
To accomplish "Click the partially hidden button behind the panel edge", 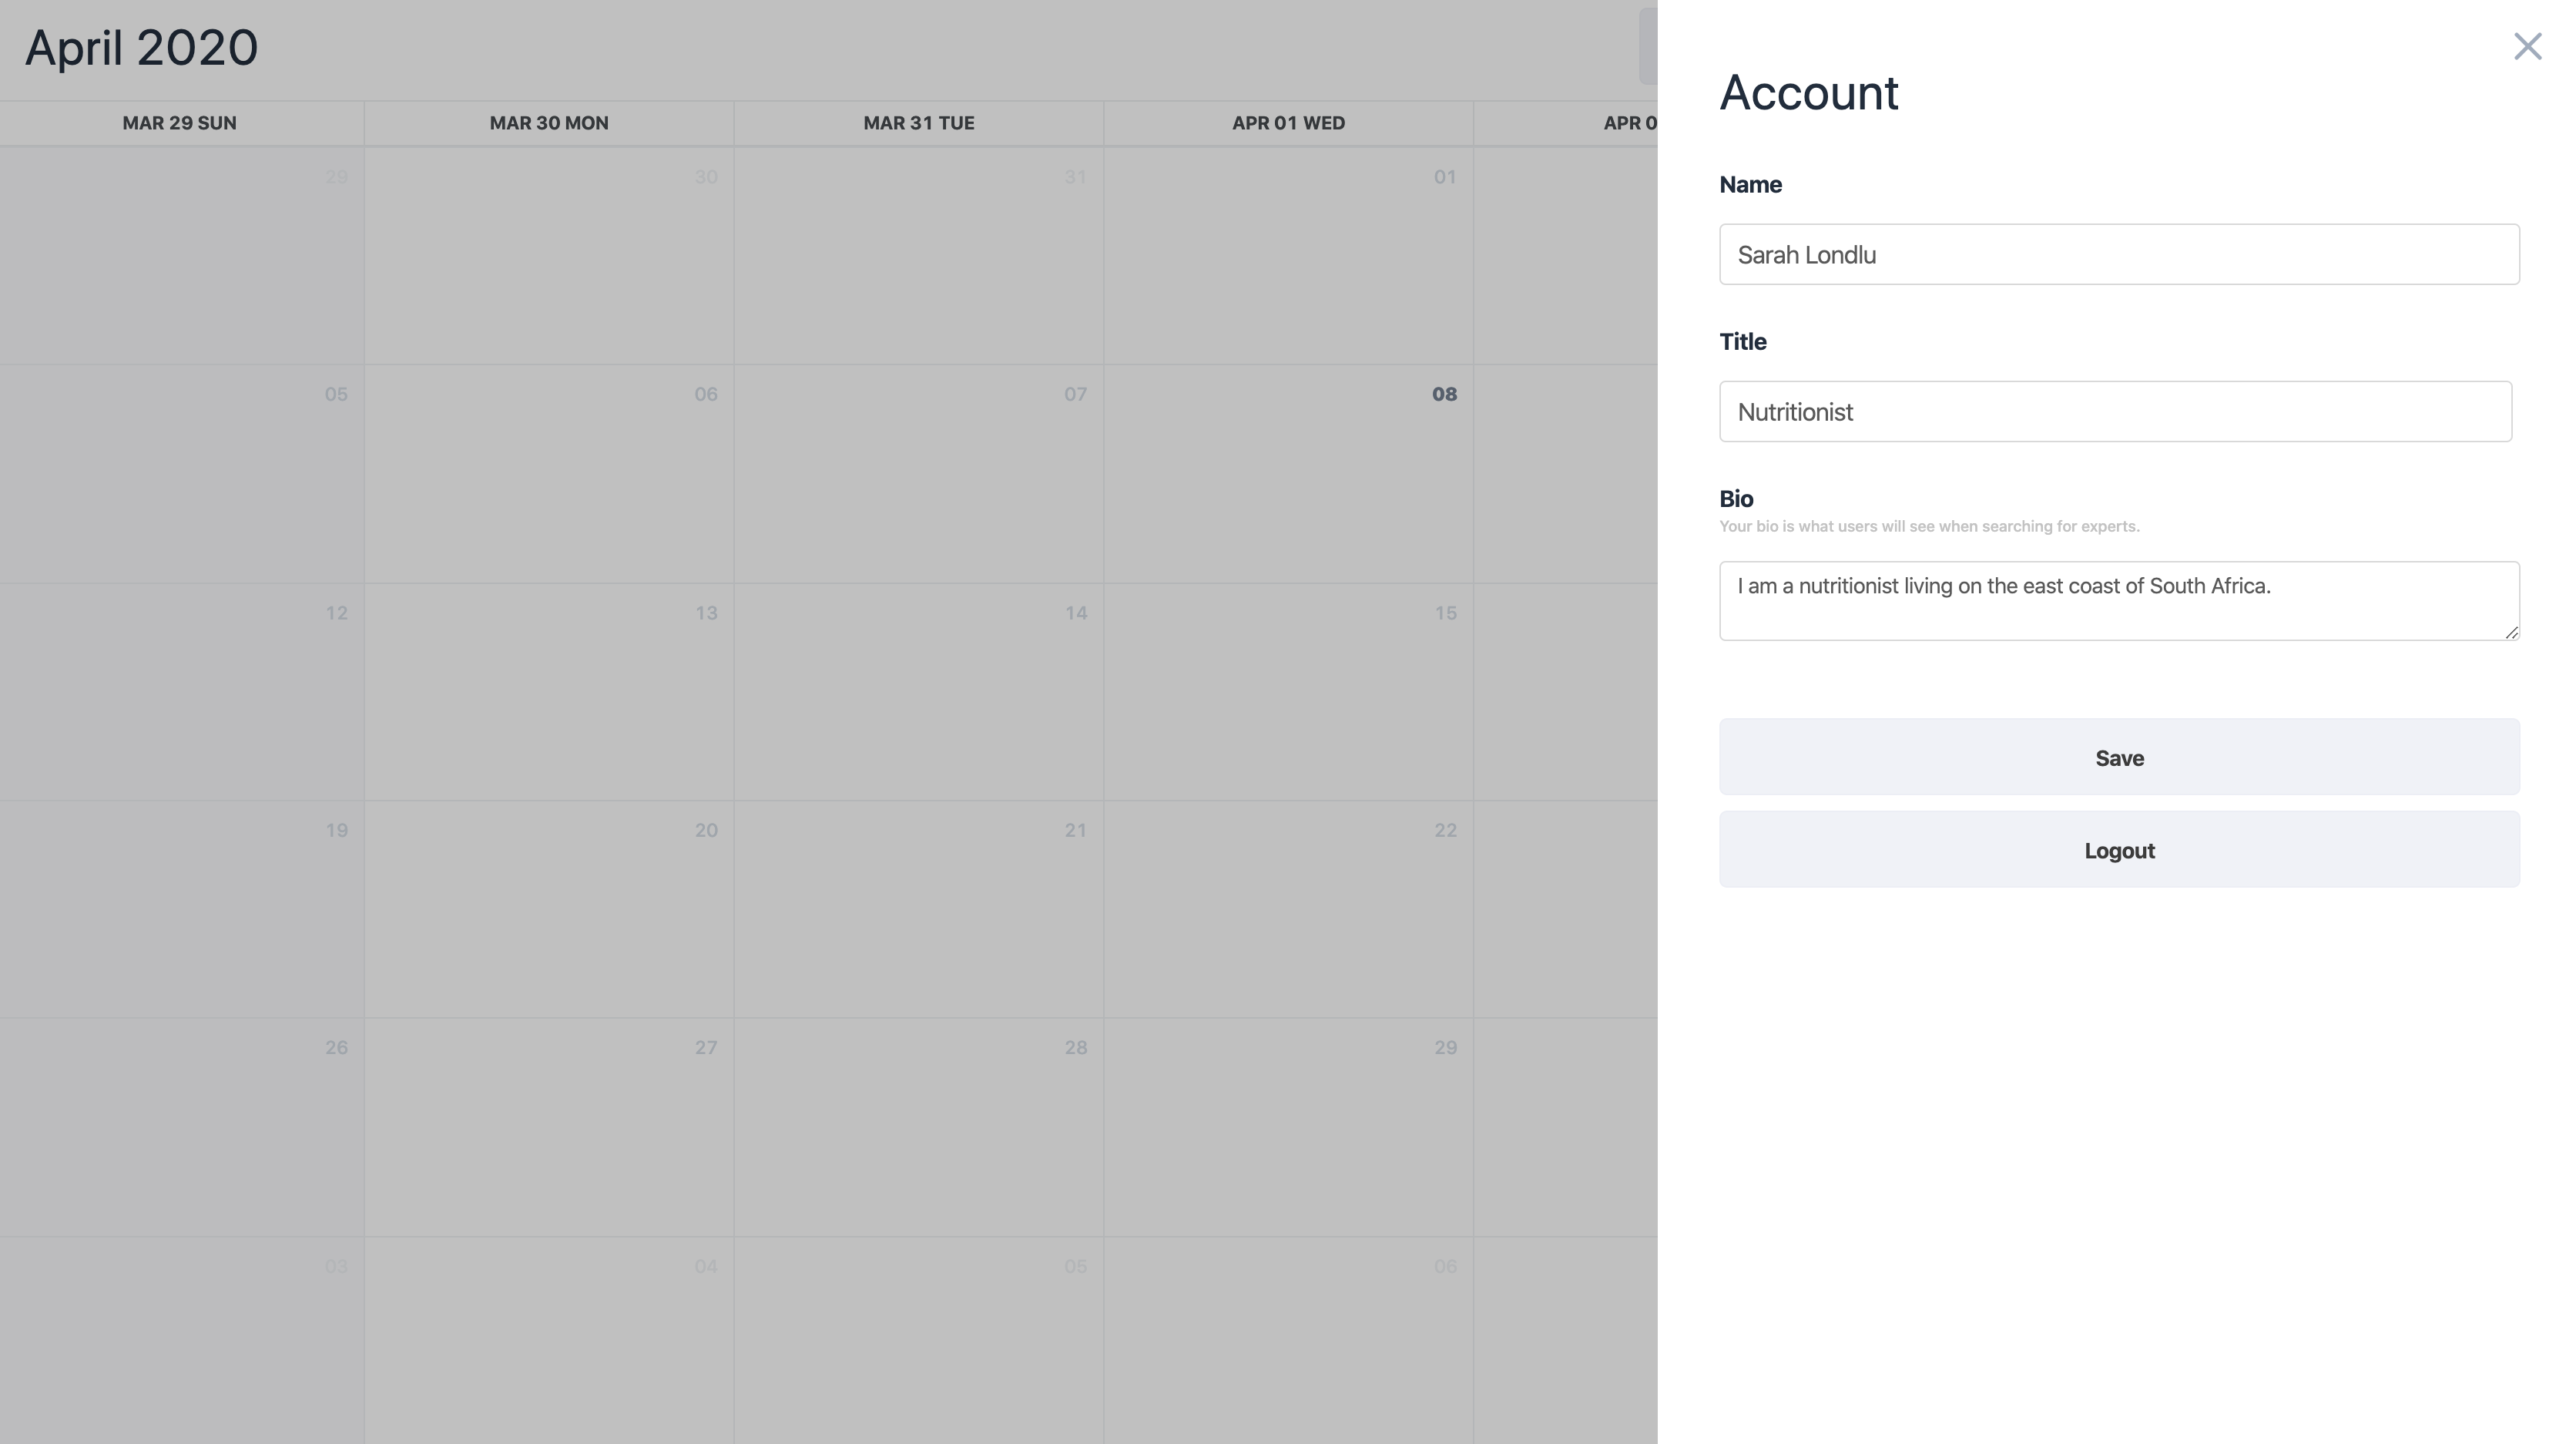I will point(1647,47).
